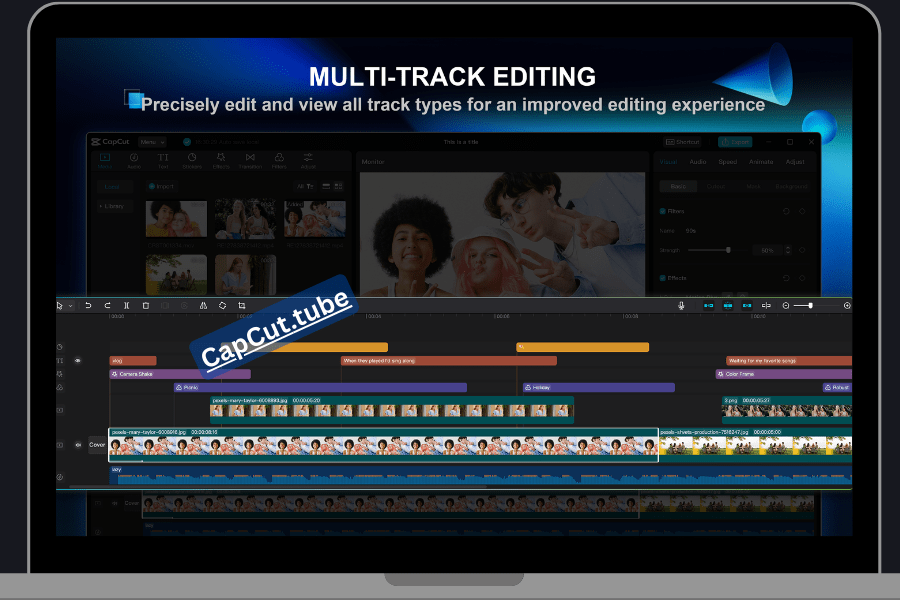The width and height of the screenshot is (900, 600).
Task: Click the filter track icon at left
Action: [x=60, y=388]
